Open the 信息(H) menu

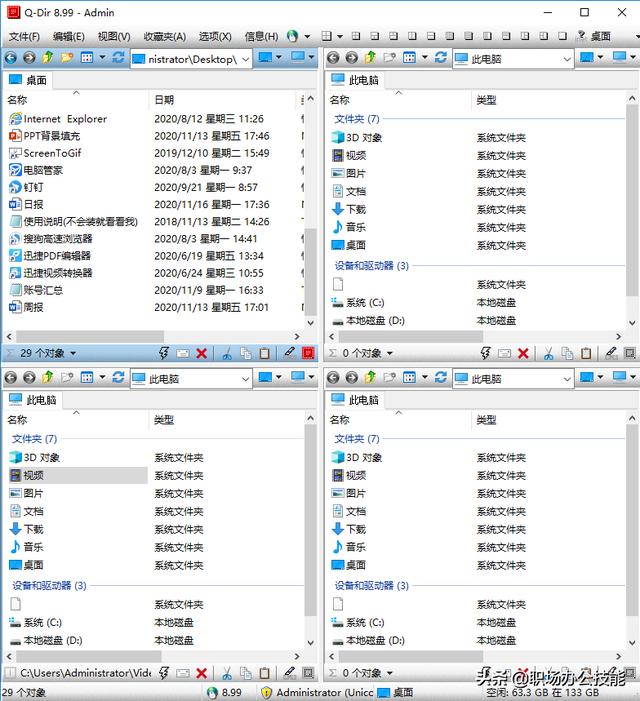tap(261, 37)
